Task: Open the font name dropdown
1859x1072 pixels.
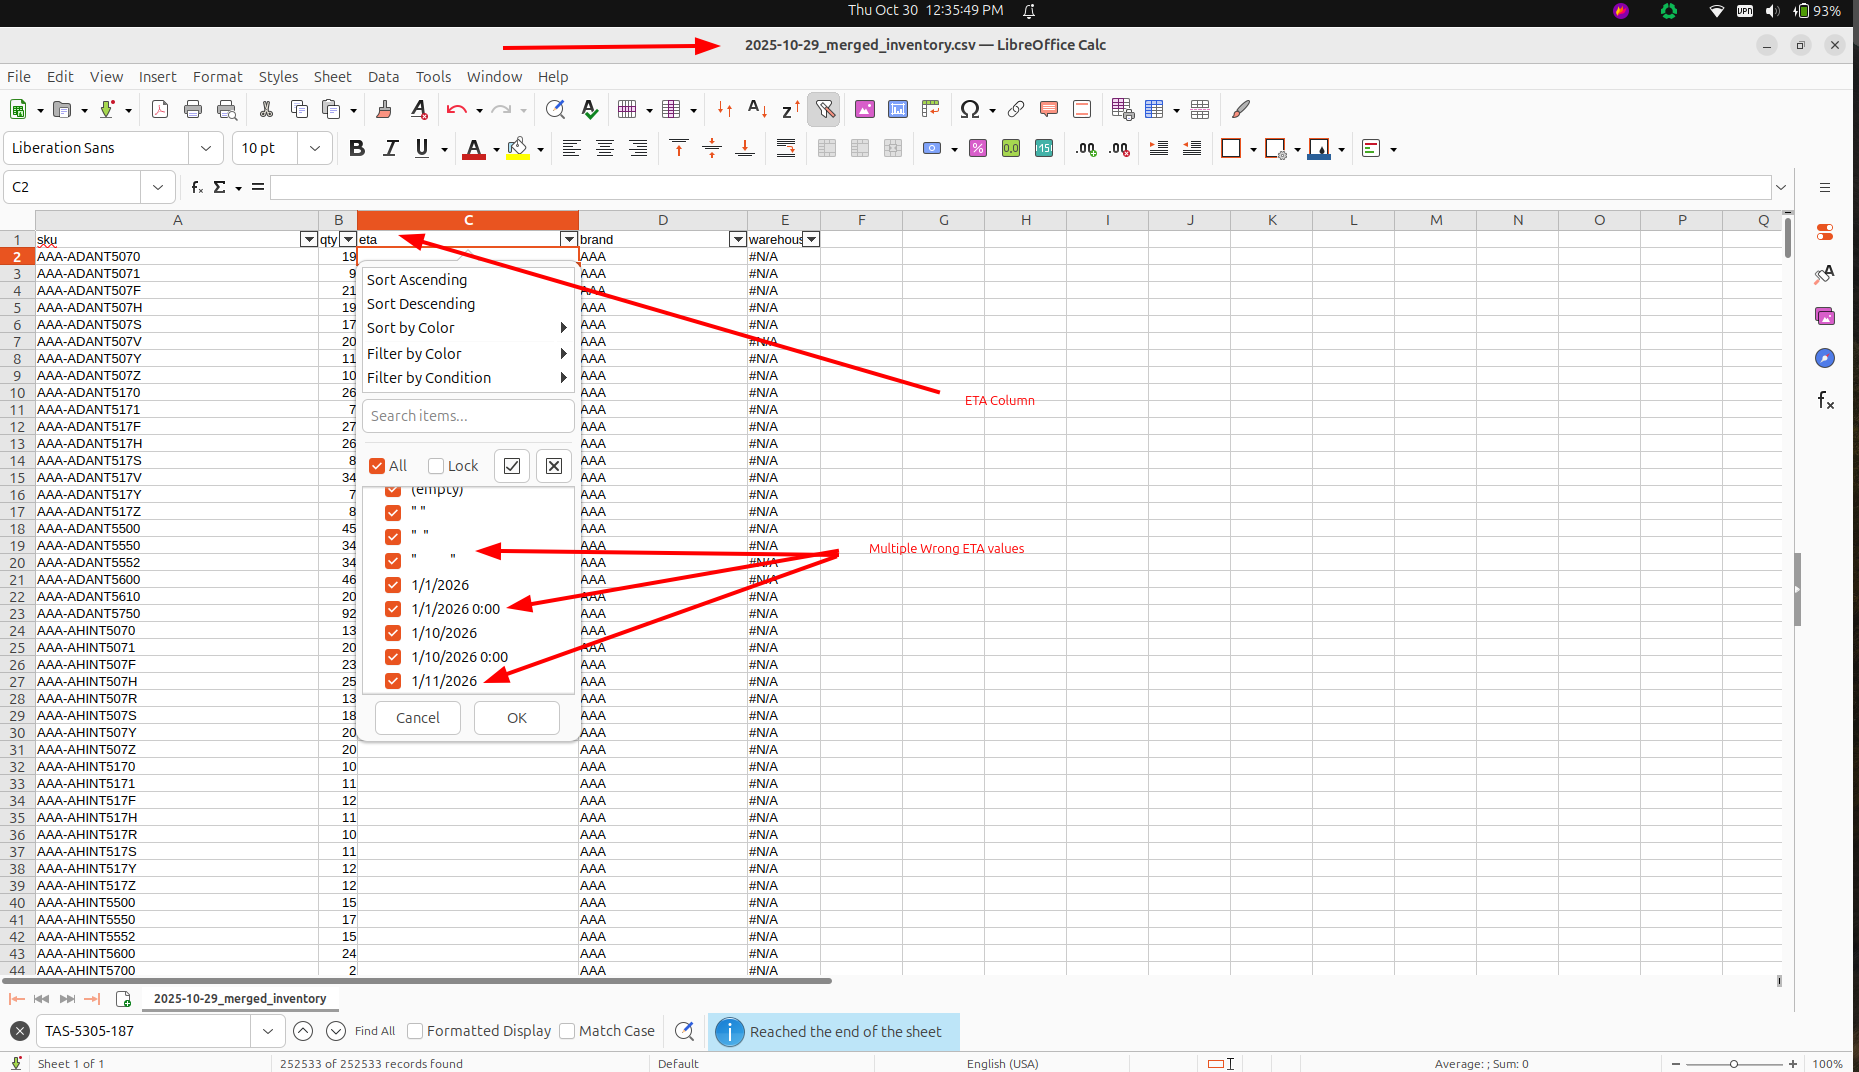Action: point(205,148)
